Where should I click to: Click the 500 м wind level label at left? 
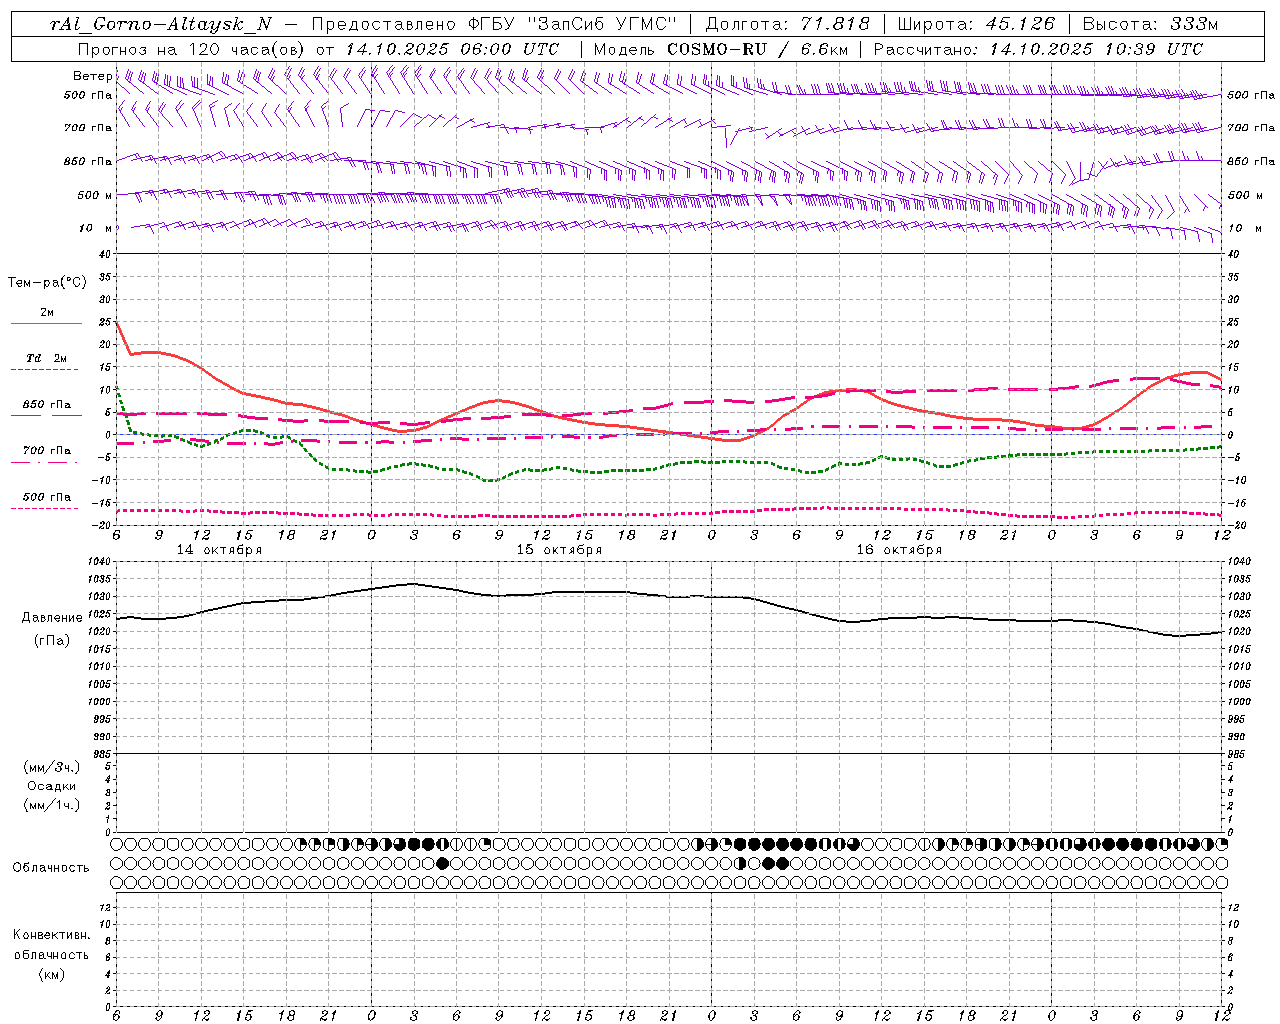pyautogui.click(x=95, y=195)
